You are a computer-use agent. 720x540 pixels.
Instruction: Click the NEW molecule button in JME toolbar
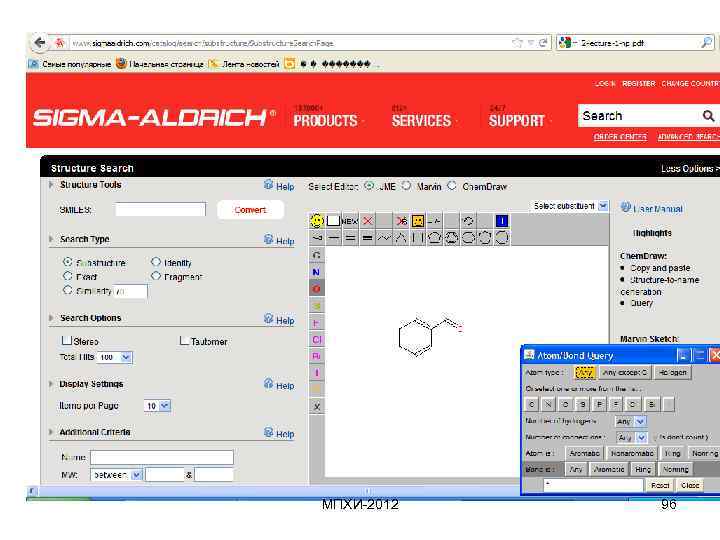pos(350,221)
